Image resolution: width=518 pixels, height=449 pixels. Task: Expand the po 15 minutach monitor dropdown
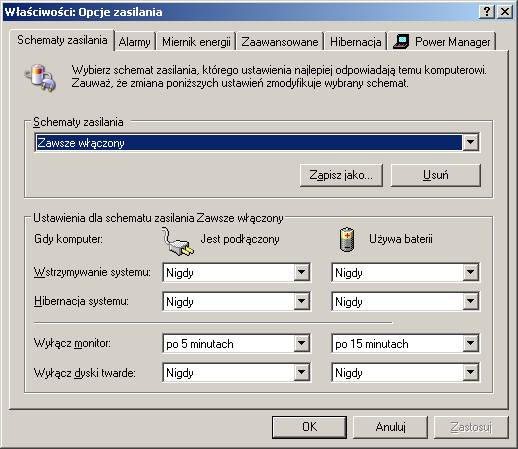(406, 344)
